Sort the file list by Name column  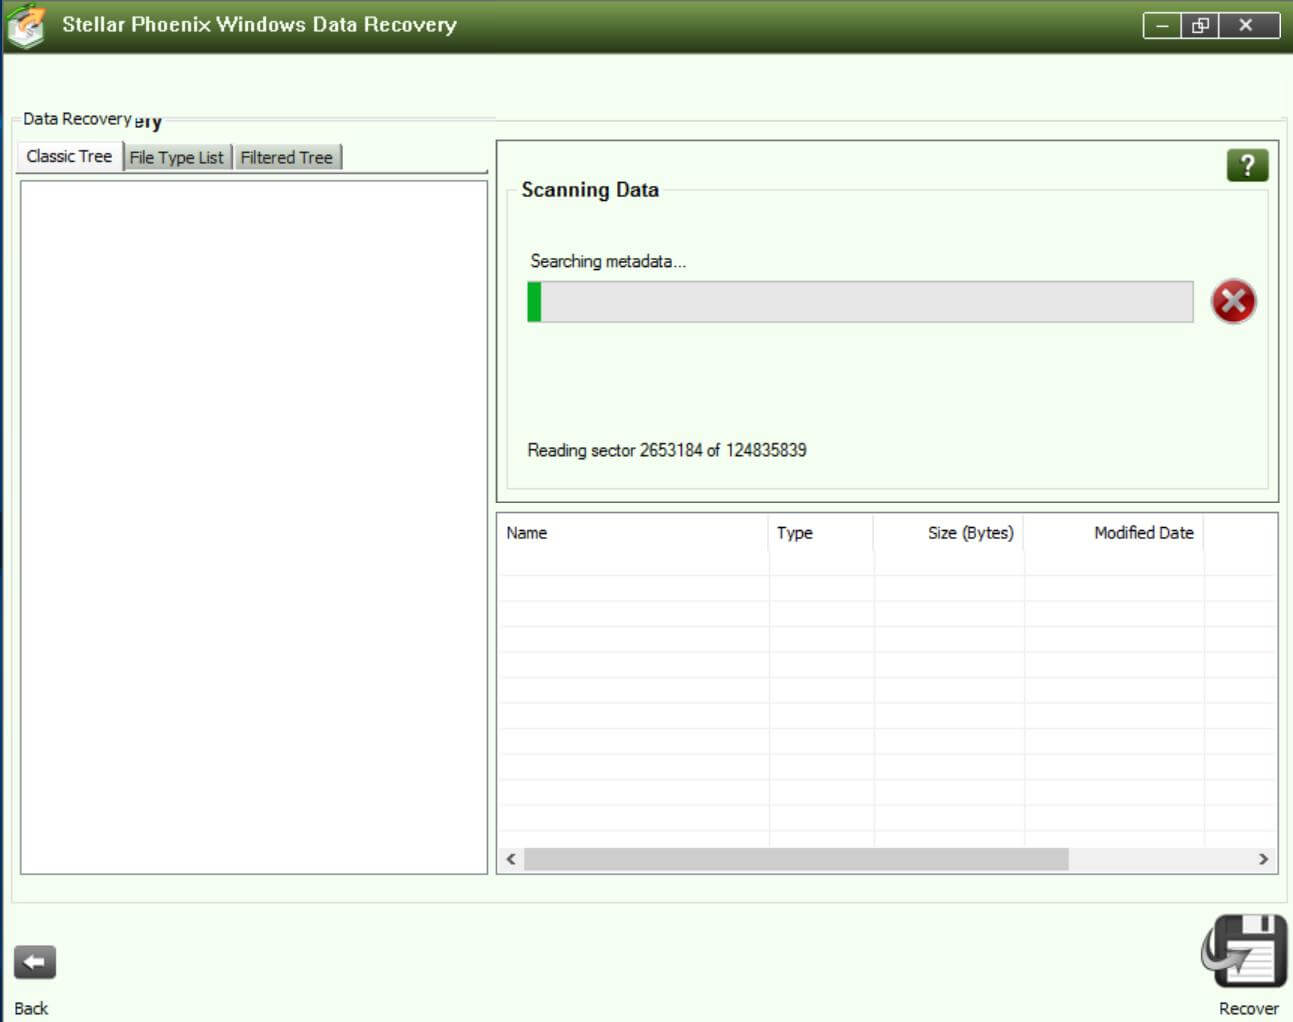pyautogui.click(x=632, y=533)
